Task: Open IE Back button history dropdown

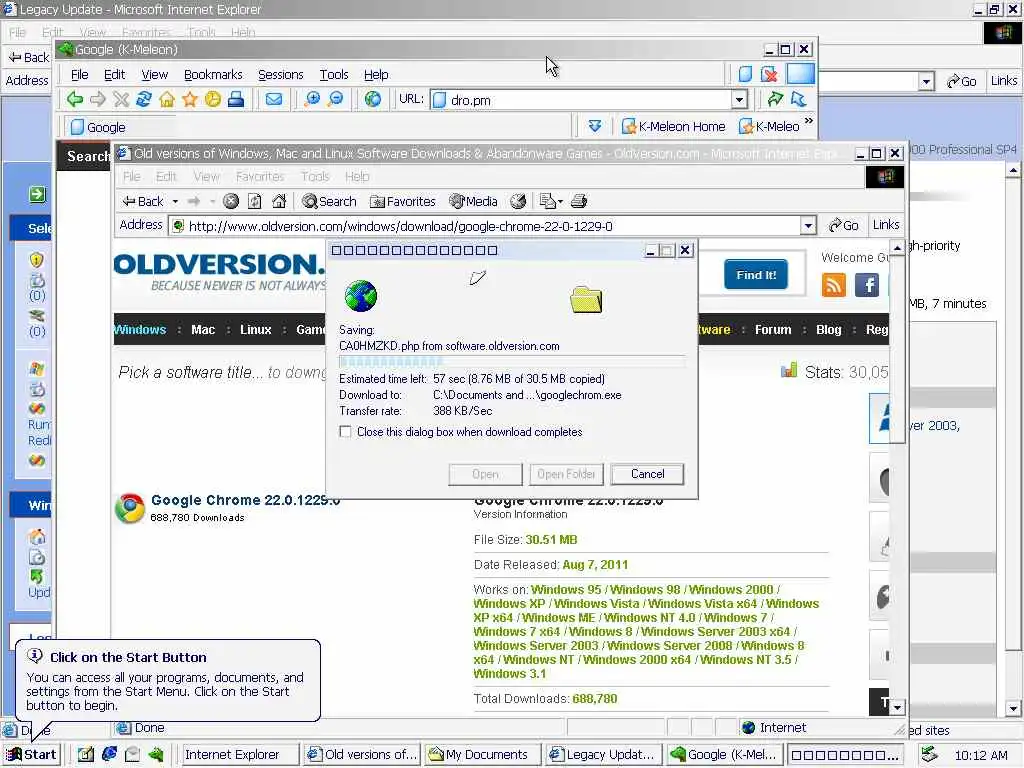Action: coord(175,202)
